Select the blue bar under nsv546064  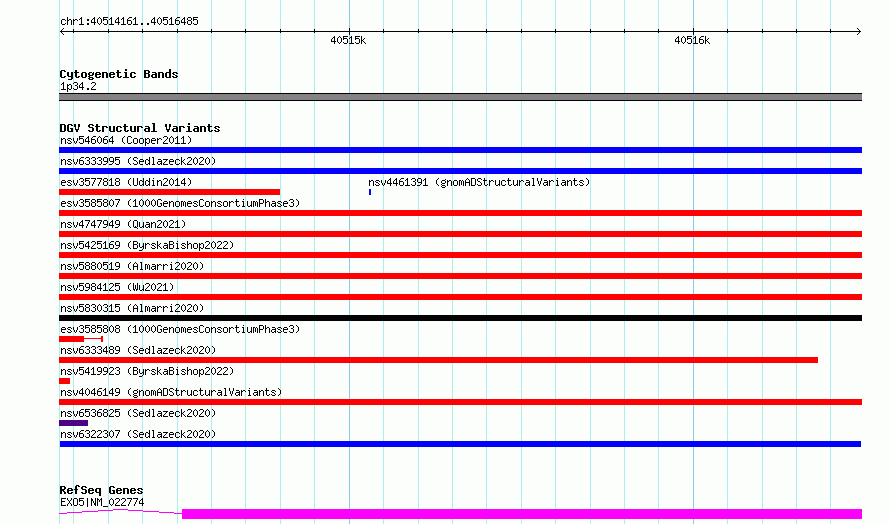tap(460, 150)
